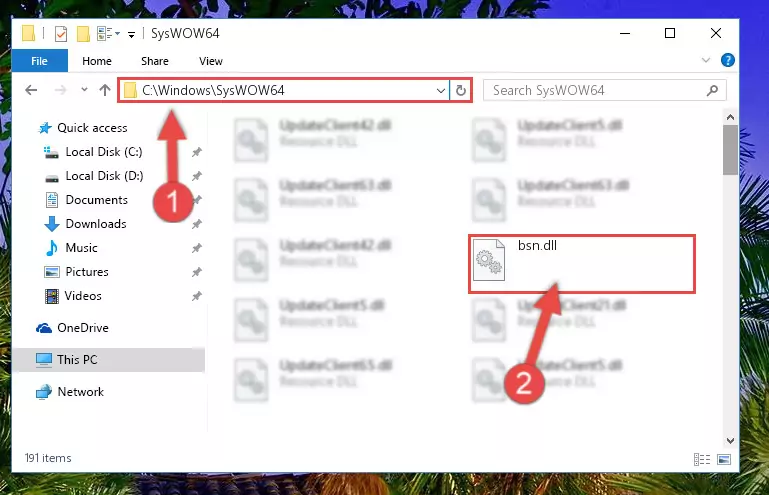Click the pin icon beside Local Disk (C:)
Viewport: 769px width, 495px height.
pos(197,152)
